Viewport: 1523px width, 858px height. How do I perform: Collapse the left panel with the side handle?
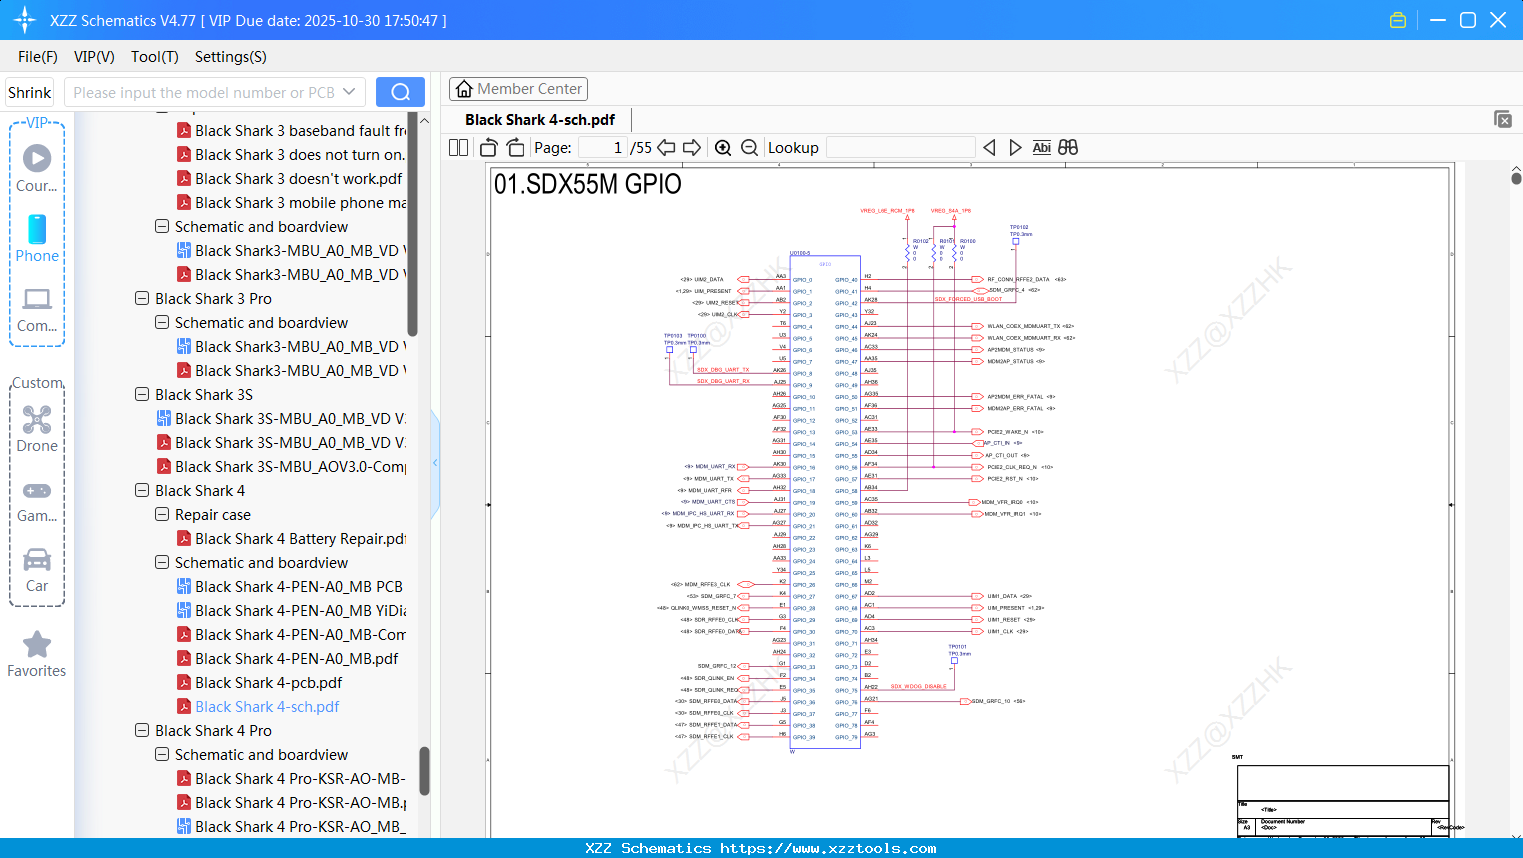click(435, 463)
